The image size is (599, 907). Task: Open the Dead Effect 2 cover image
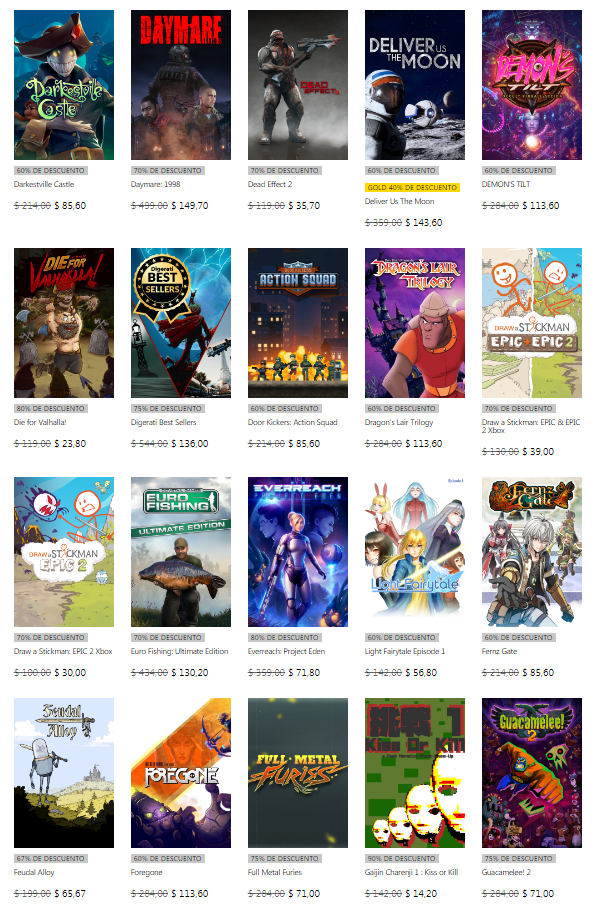[298, 84]
